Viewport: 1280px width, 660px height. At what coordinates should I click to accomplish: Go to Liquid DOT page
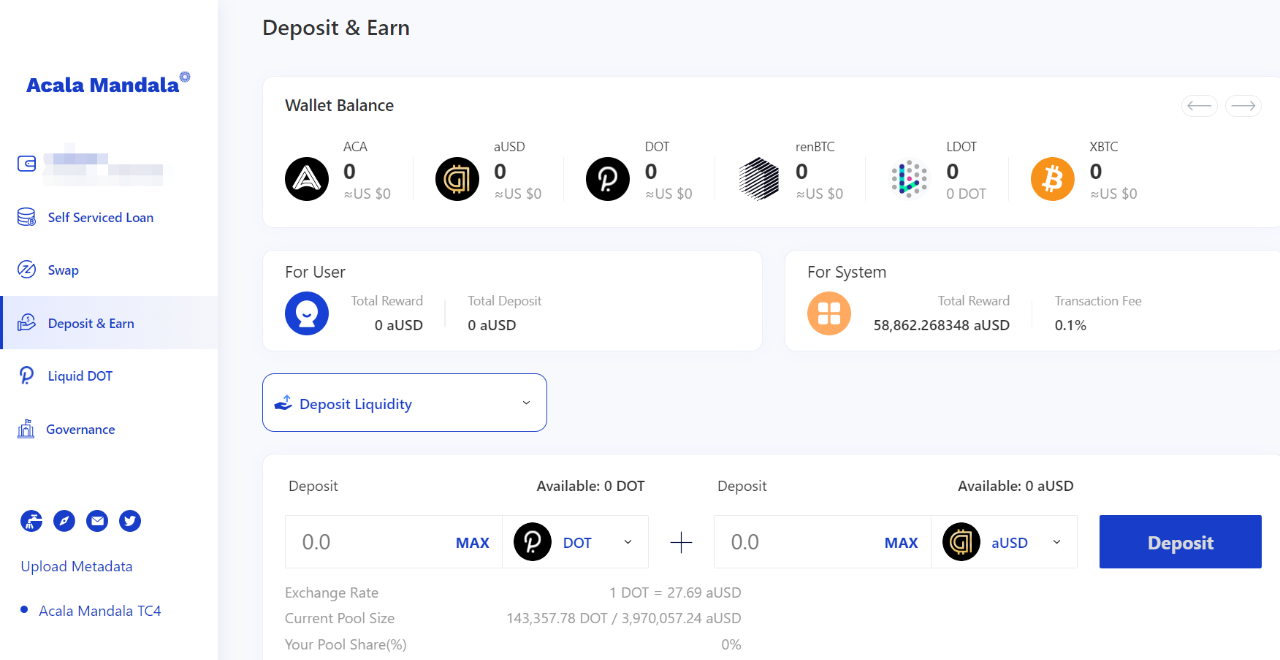[x=80, y=376]
